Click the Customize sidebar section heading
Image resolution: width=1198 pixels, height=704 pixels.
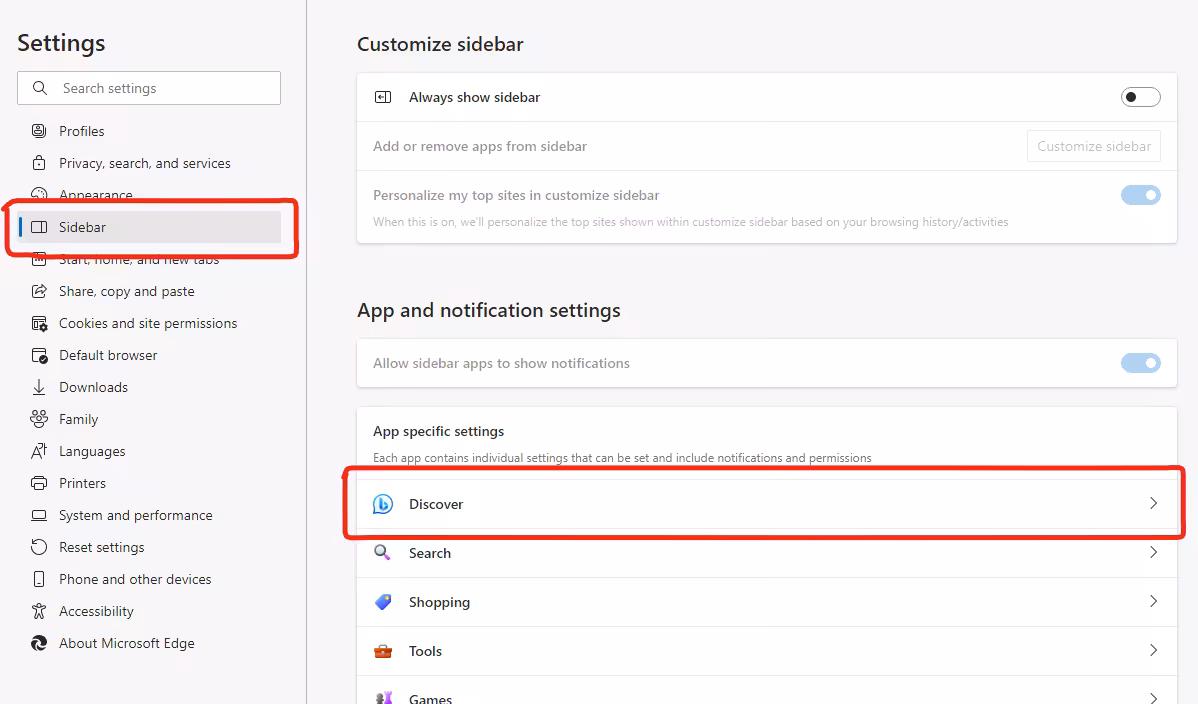440,44
